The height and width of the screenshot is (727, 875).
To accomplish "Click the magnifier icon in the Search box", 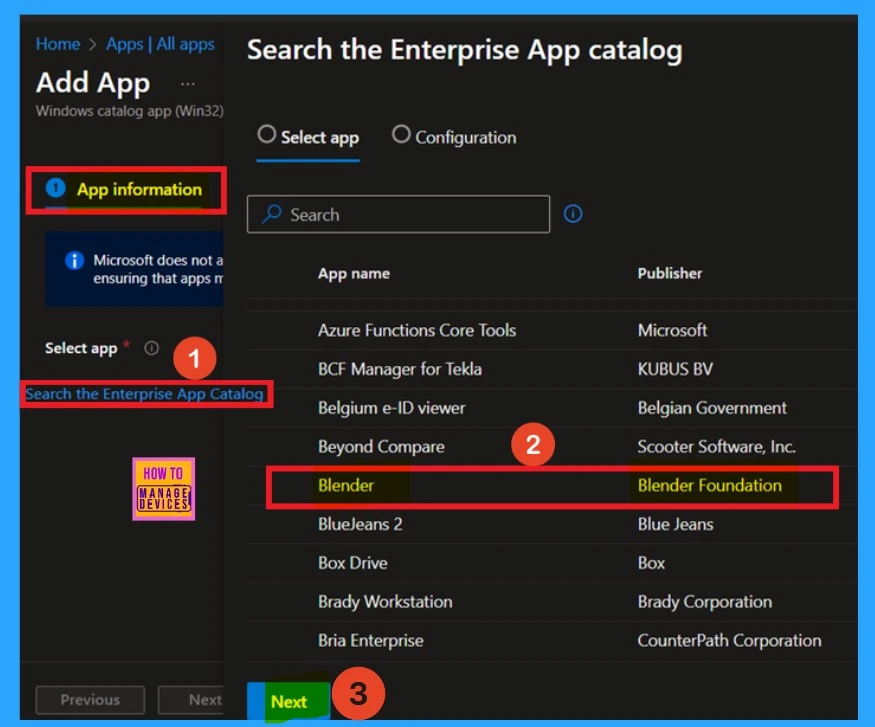I will coord(272,214).
